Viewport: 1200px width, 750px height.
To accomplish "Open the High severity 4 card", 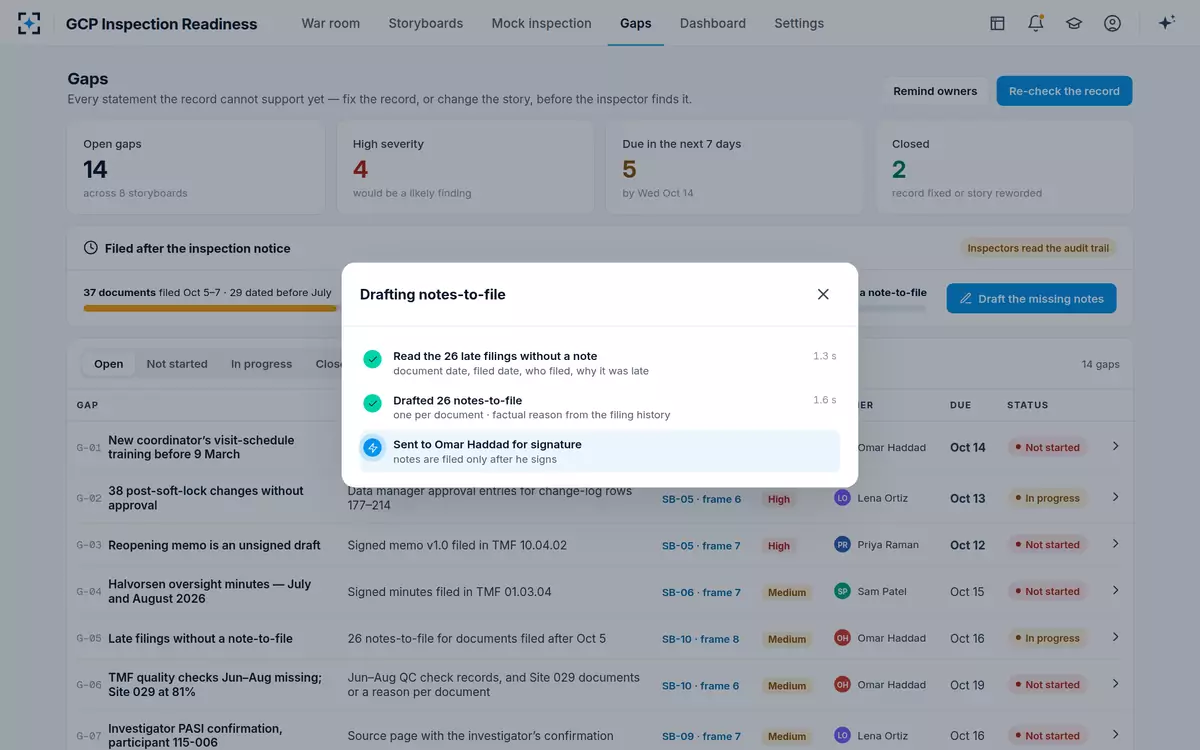I will pos(465,167).
